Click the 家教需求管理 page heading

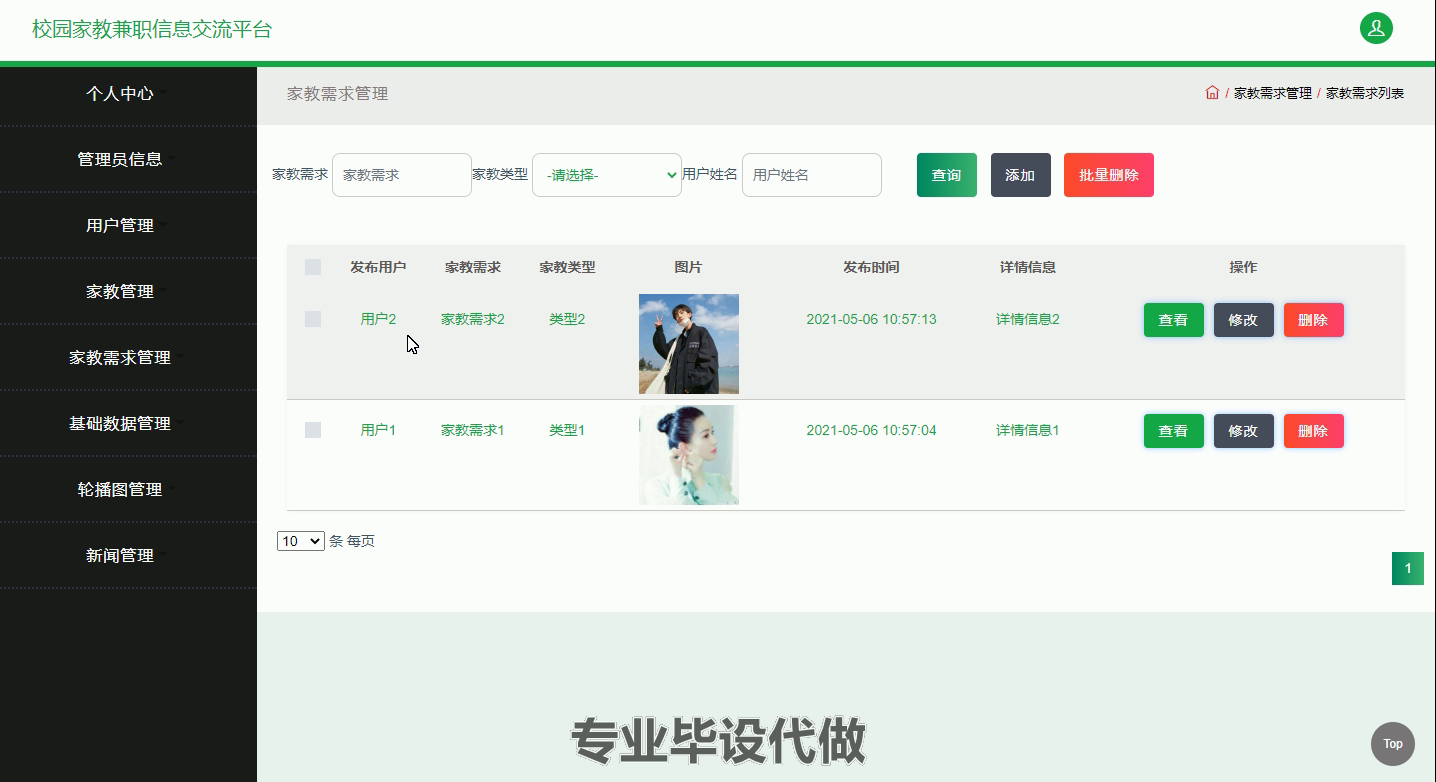point(337,93)
